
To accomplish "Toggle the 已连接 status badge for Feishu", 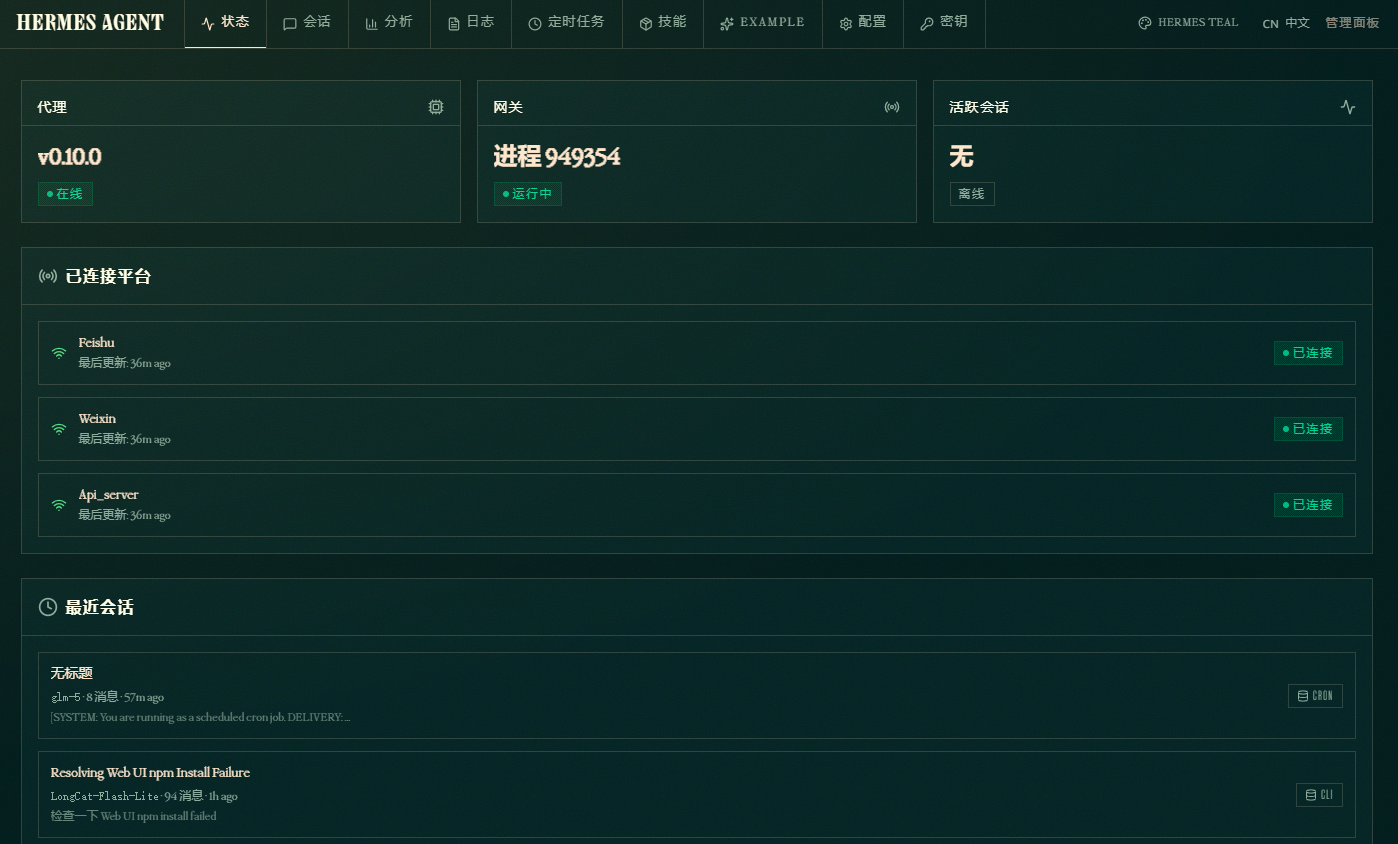I will coord(1308,352).
